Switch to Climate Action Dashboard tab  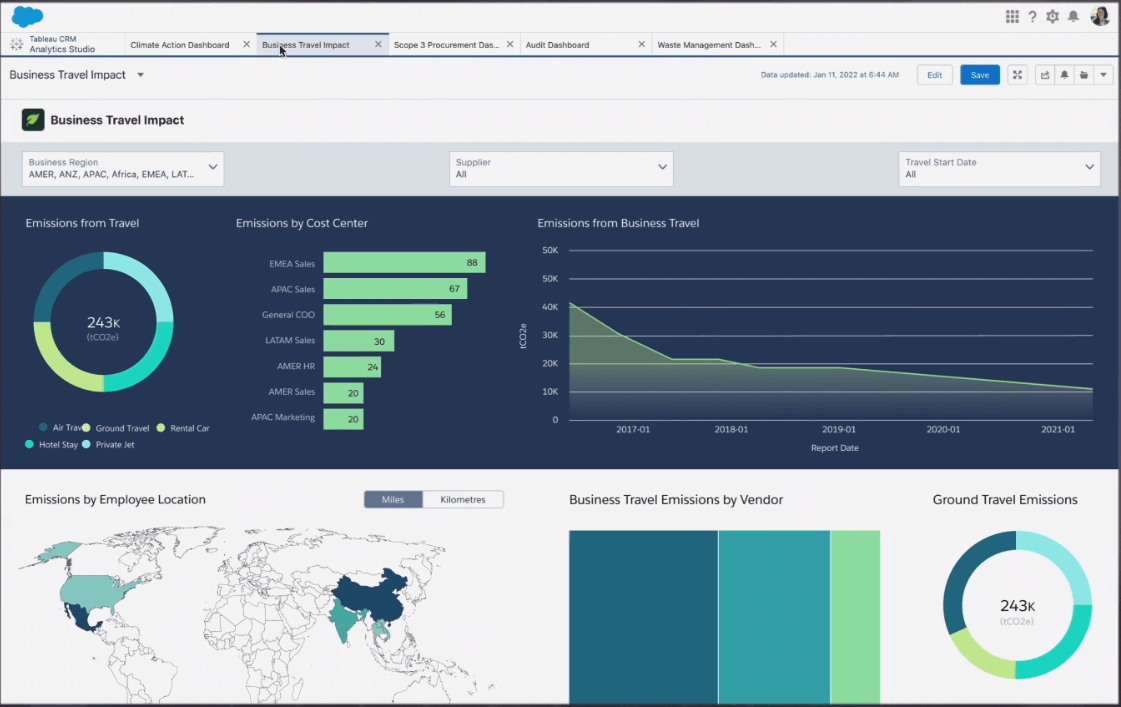180,45
